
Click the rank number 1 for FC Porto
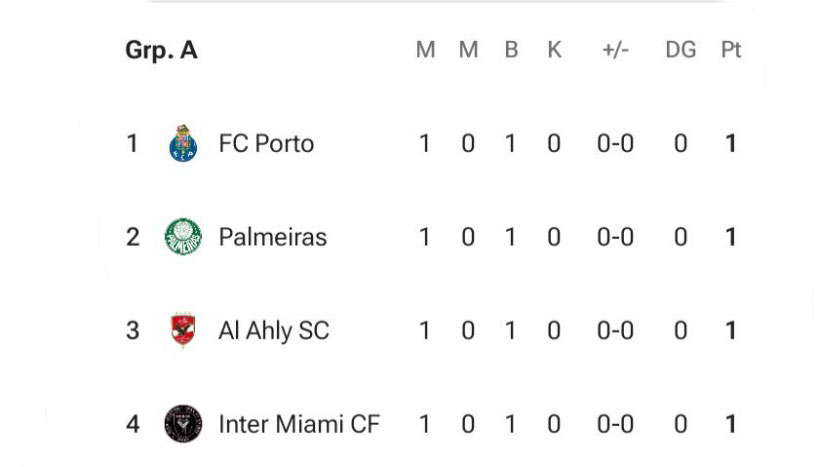point(132,144)
